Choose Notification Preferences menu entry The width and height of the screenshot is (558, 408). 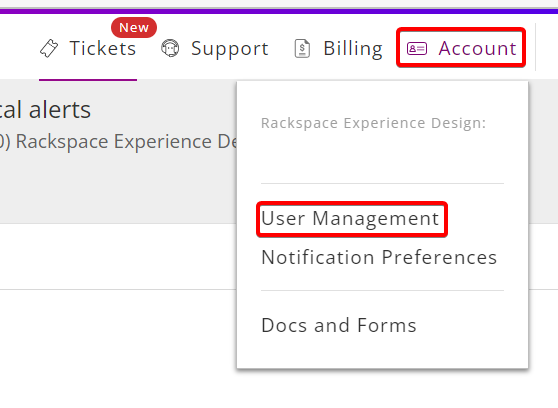coord(379,257)
